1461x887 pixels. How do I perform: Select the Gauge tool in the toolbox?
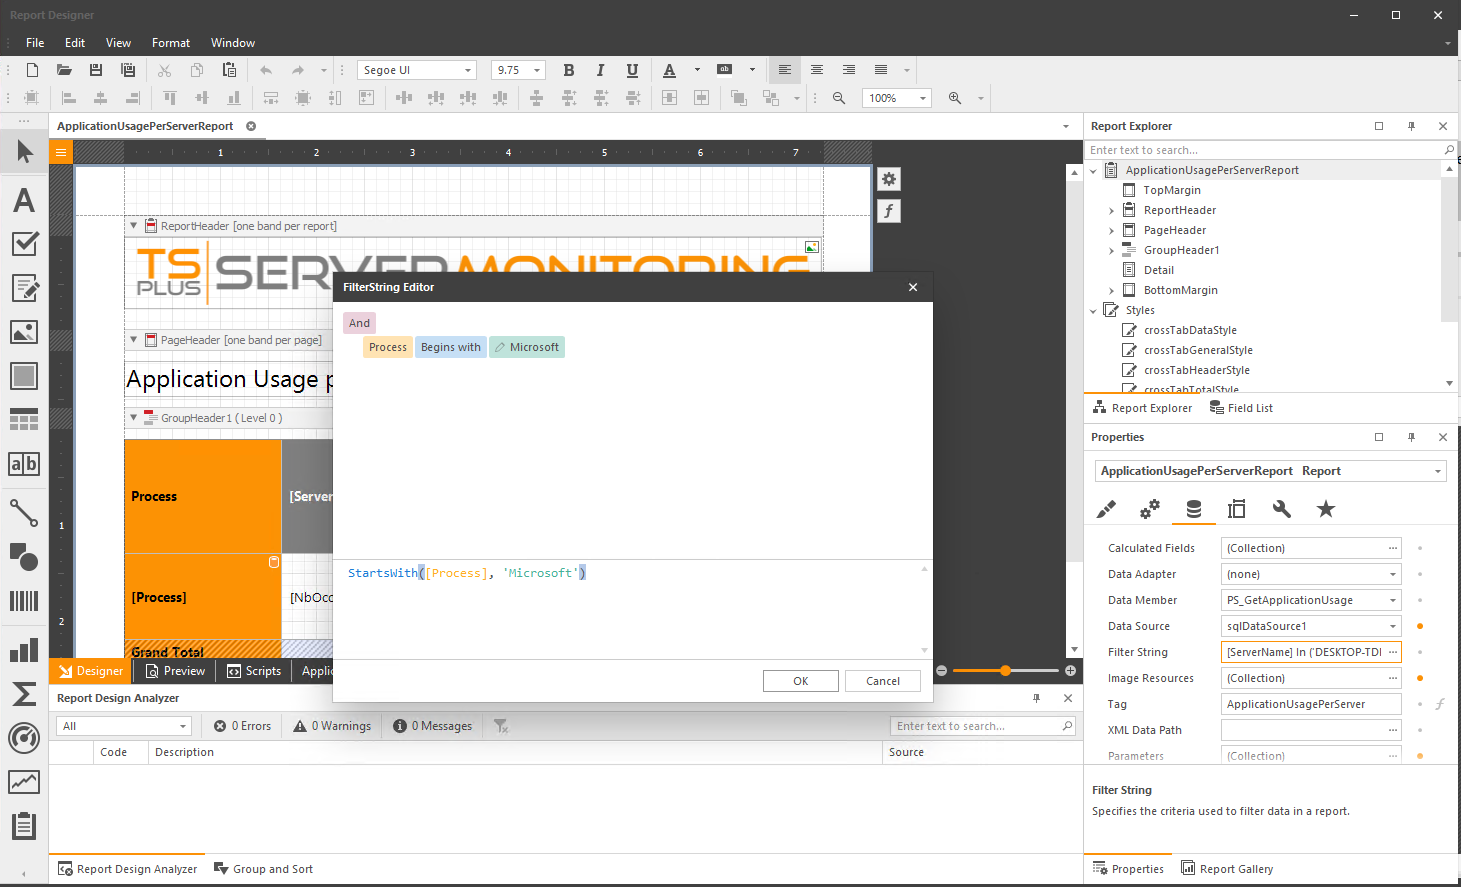pyautogui.click(x=25, y=738)
